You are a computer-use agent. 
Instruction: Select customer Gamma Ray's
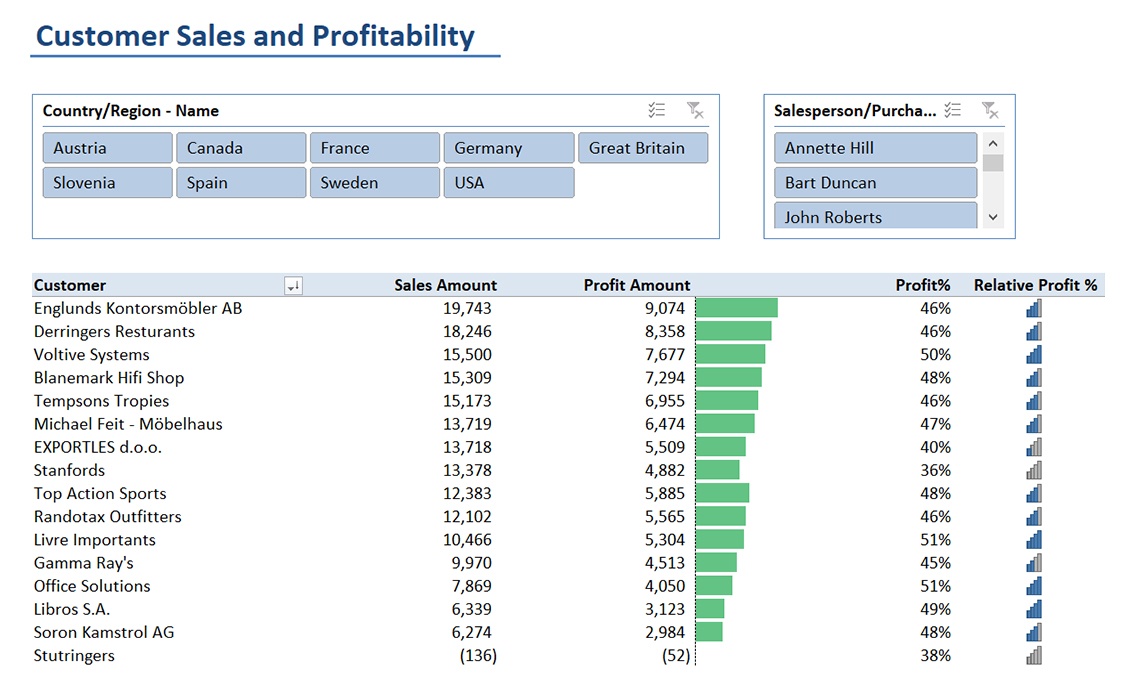pos(84,563)
